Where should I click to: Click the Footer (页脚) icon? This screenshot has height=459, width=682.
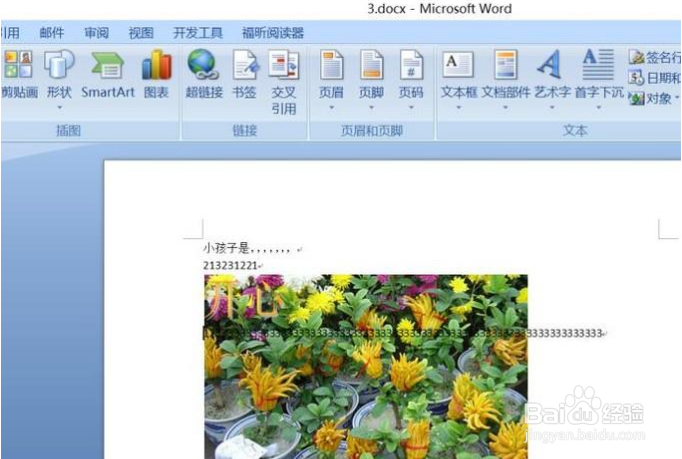pyautogui.click(x=371, y=65)
